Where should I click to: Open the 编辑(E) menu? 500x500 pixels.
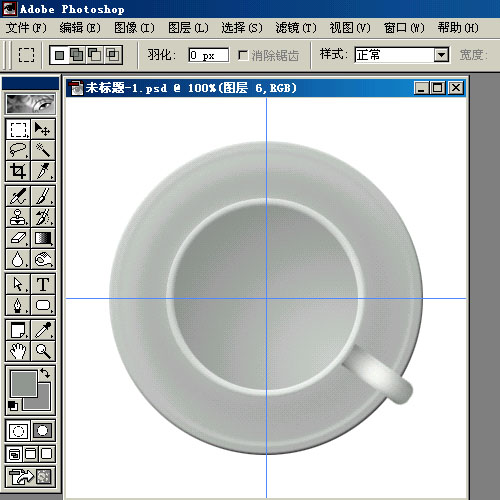click(80, 28)
